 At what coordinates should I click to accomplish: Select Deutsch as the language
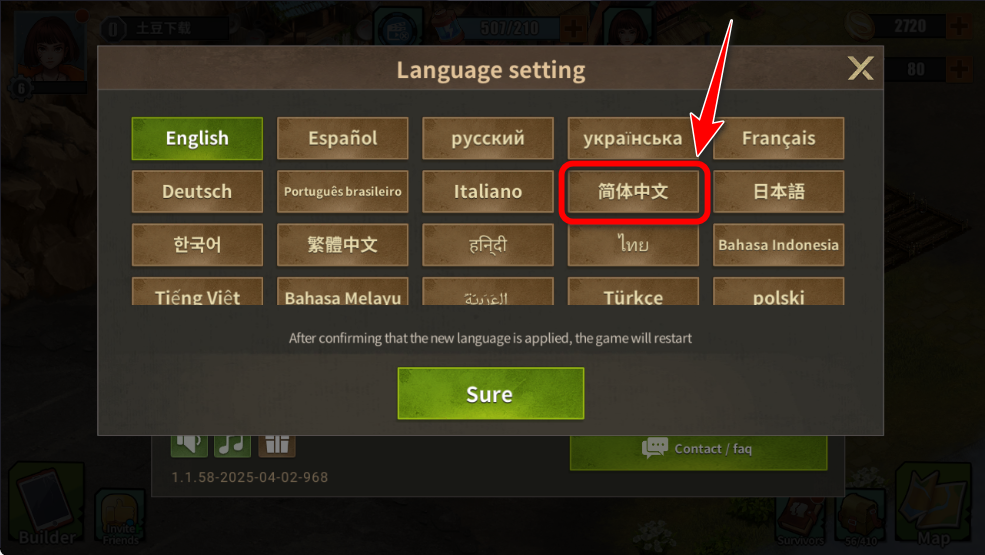pos(197,192)
